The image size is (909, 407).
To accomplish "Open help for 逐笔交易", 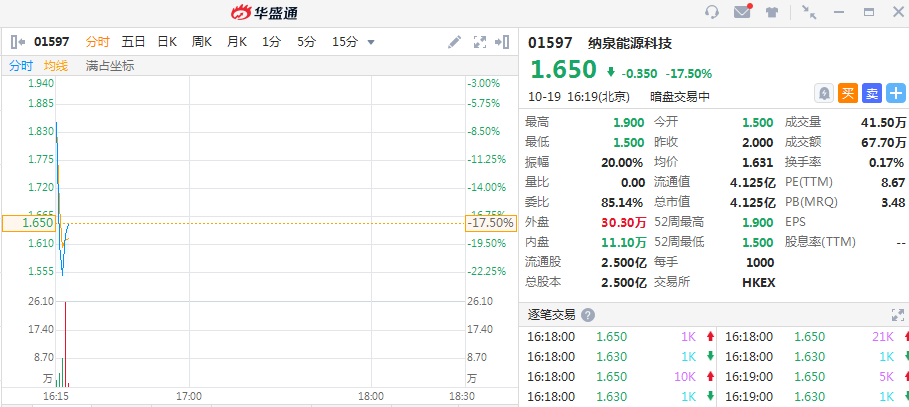I will [x=588, y=315].
